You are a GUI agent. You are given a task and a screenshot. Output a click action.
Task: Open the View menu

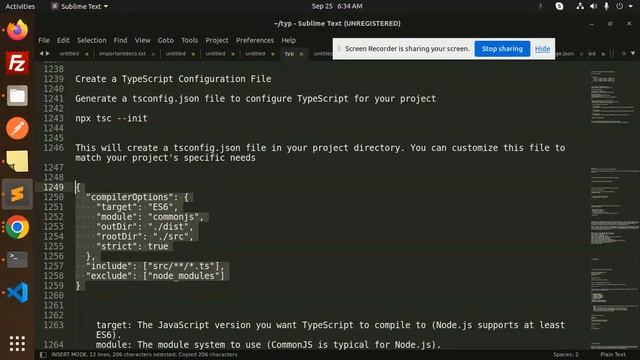[142, 40]
